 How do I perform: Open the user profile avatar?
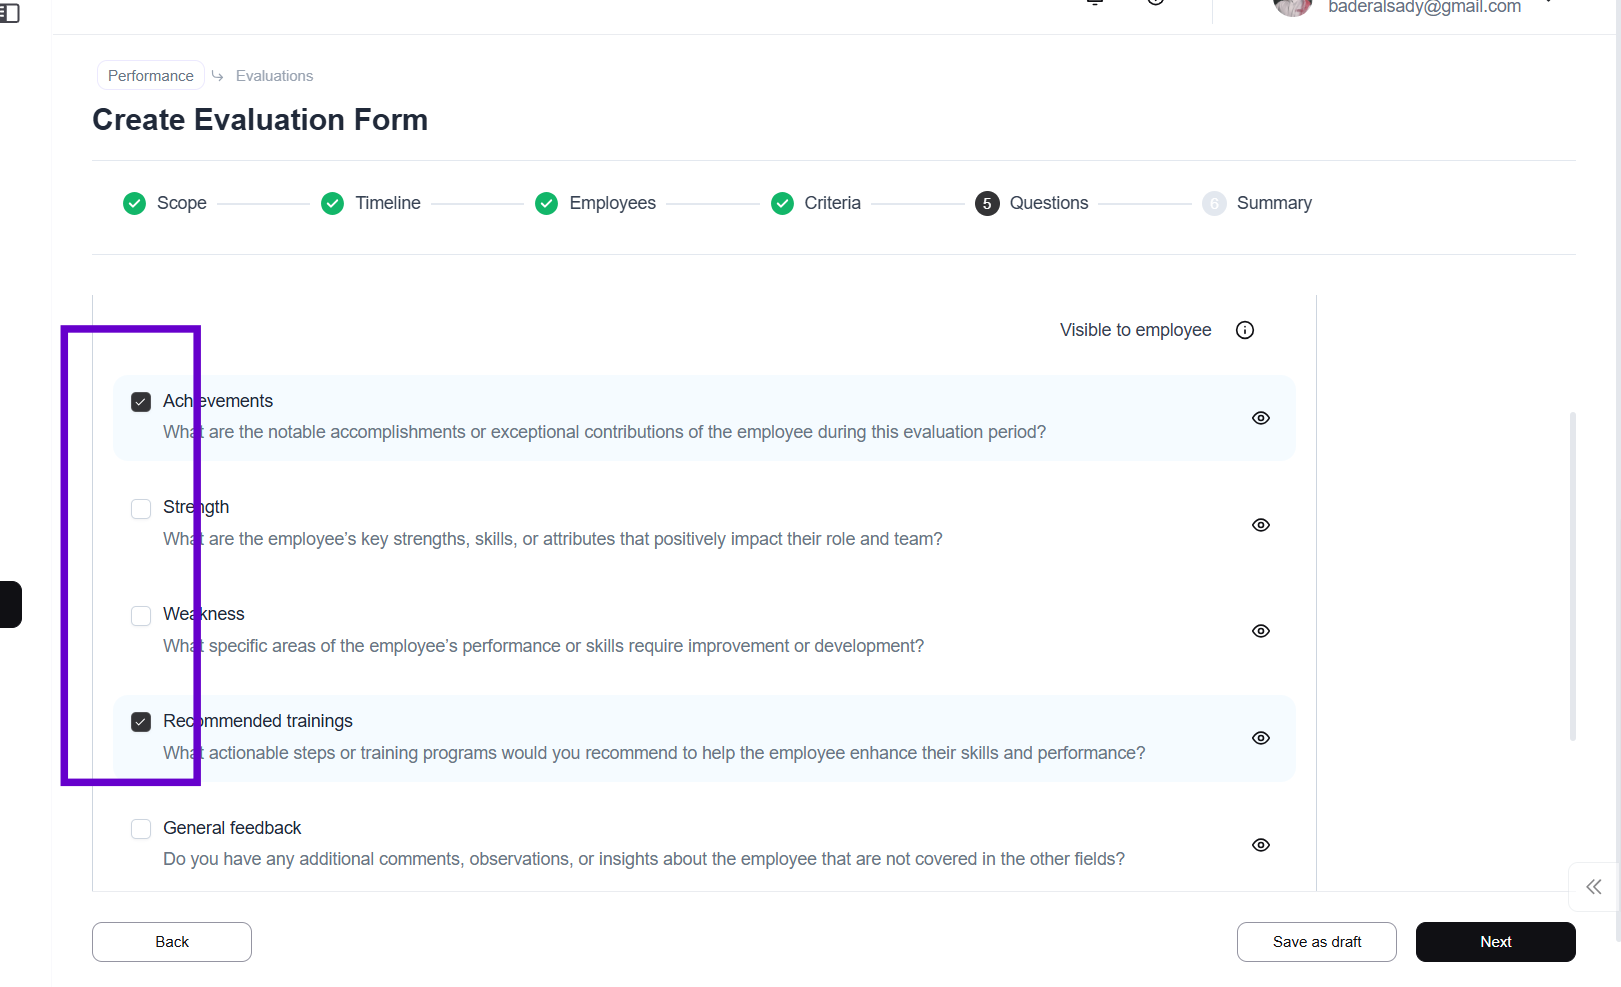pyautogui.click(x=1292, y=7)
